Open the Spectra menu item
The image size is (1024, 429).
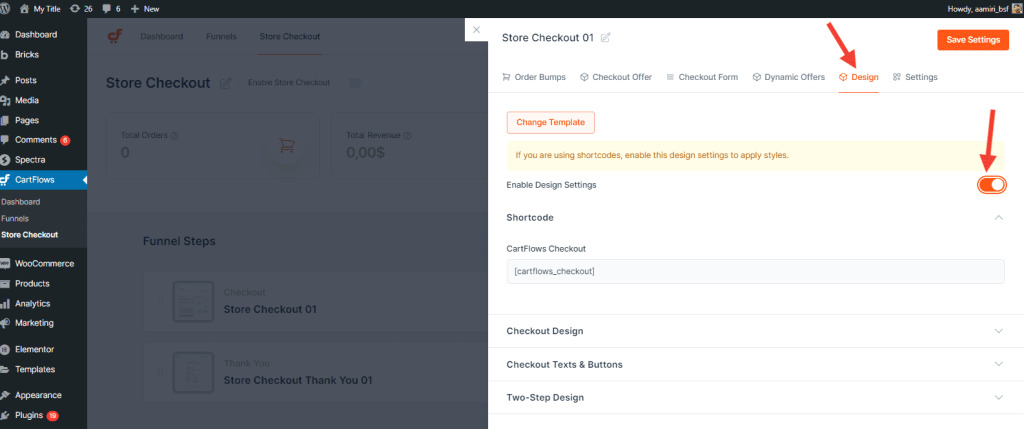(30, 159)
